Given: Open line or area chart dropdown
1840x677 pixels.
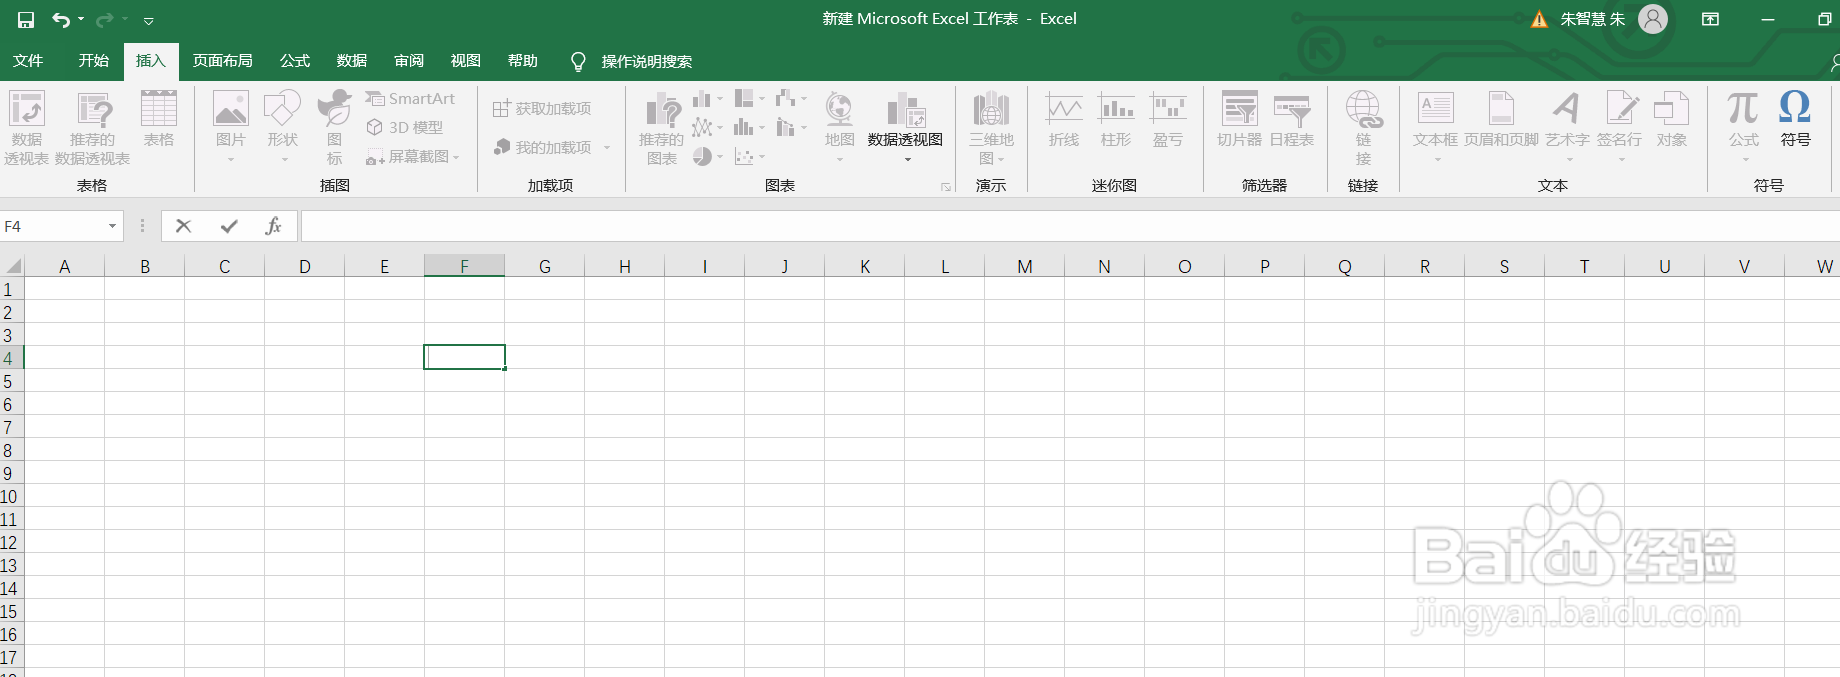Looking at the screenshot, I should tap(707, 128).
